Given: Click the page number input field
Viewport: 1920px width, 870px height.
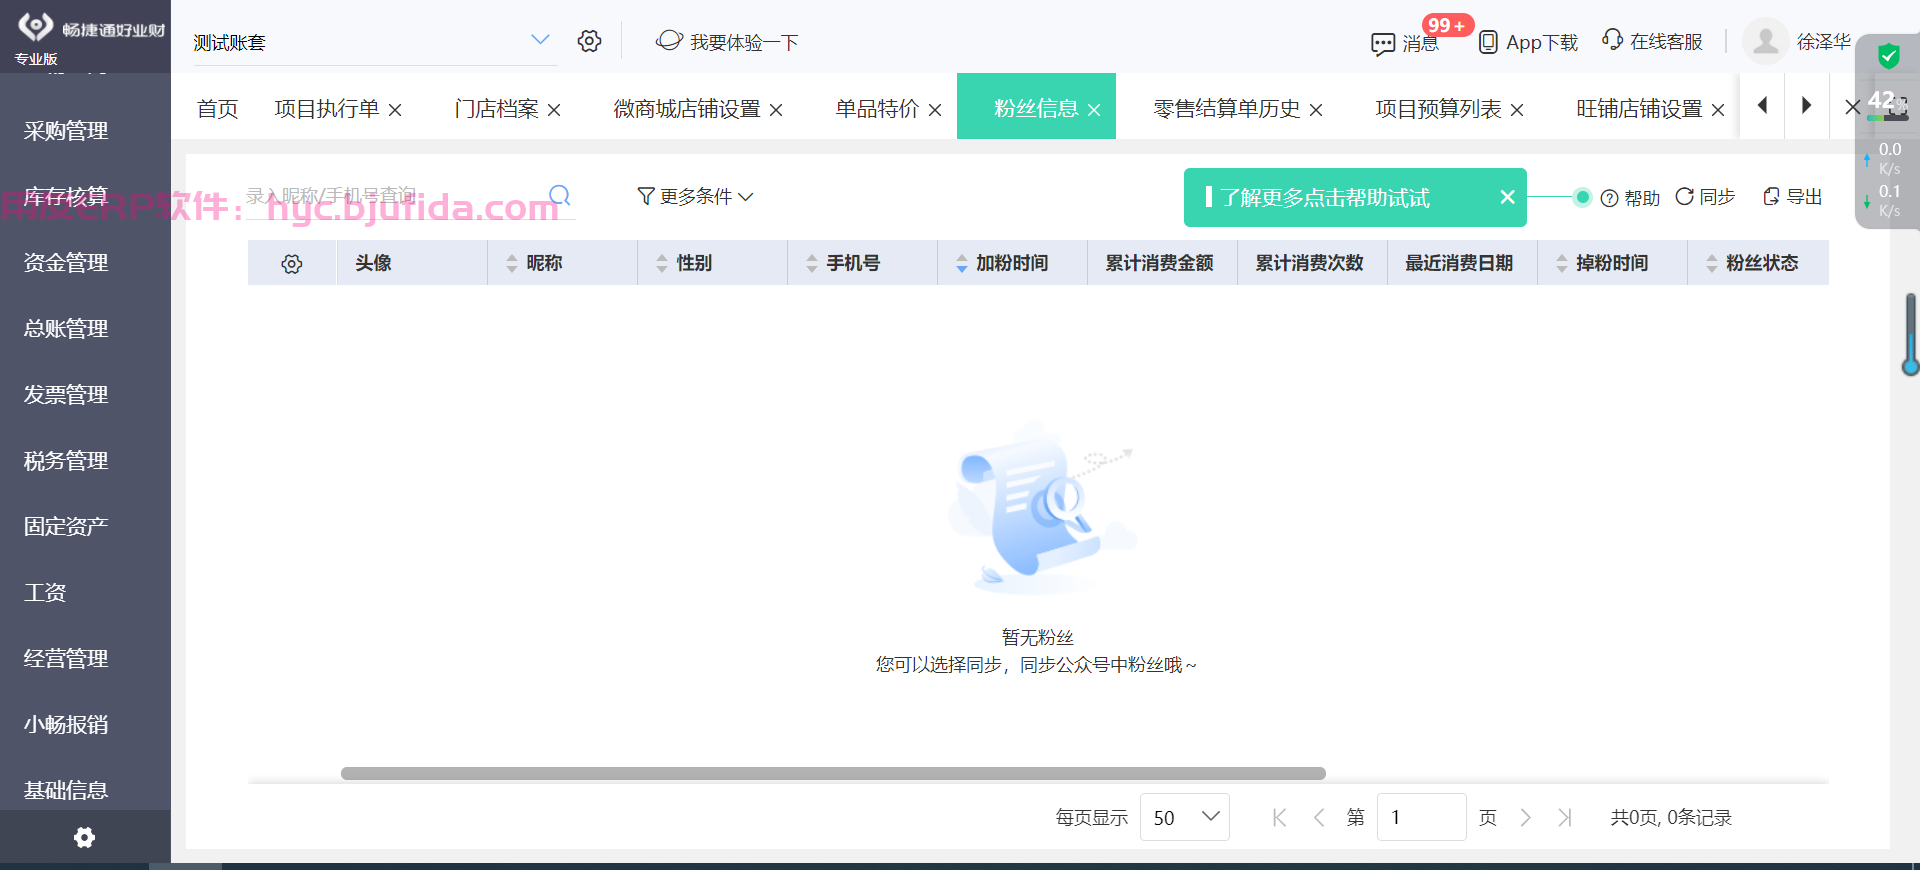Looking at the screenshot, I should [x=1421, y=817].
